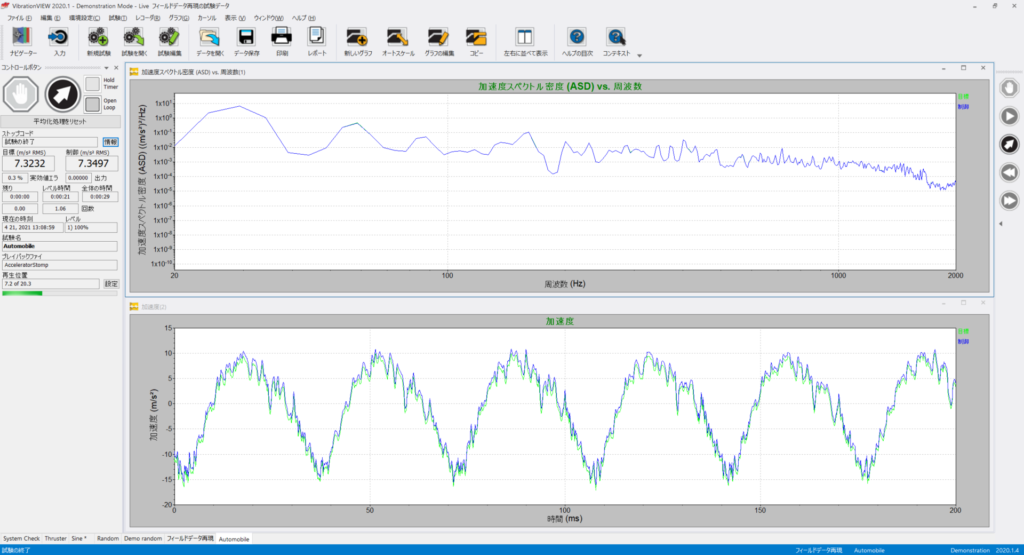Toggle the Hold Timer button
This screenshot has height=555, width=1024.
(x=93, y=84)
